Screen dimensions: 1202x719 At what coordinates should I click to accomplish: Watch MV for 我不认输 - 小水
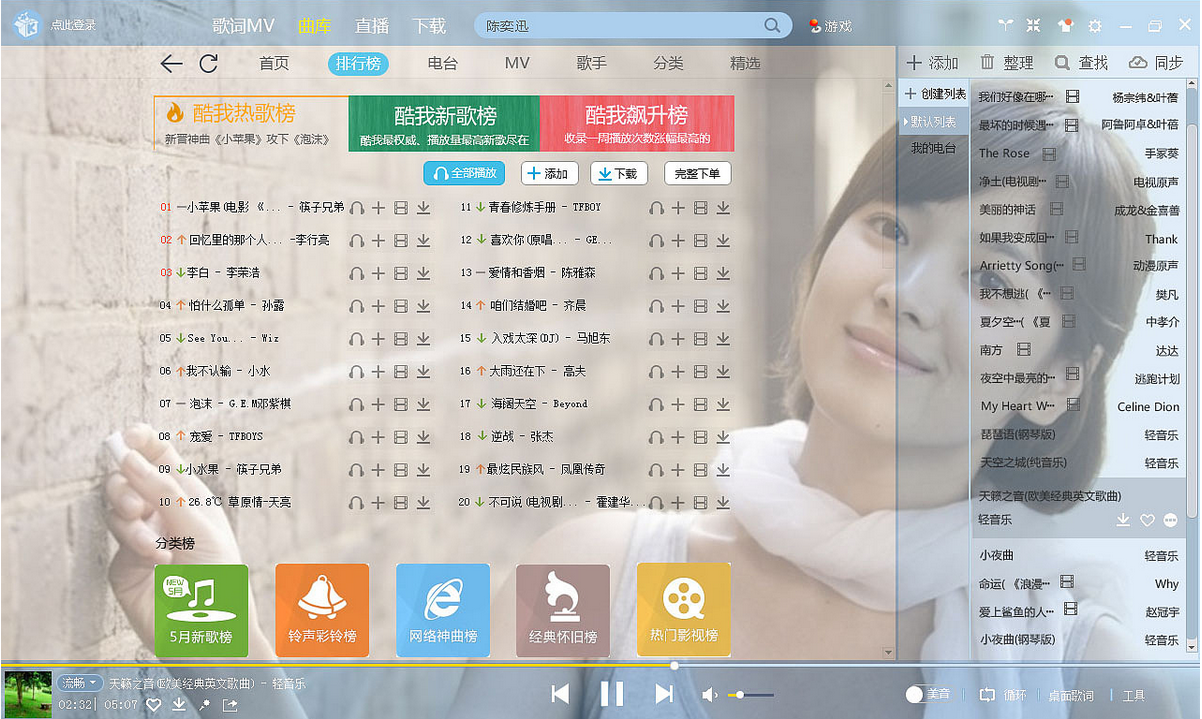401,371
